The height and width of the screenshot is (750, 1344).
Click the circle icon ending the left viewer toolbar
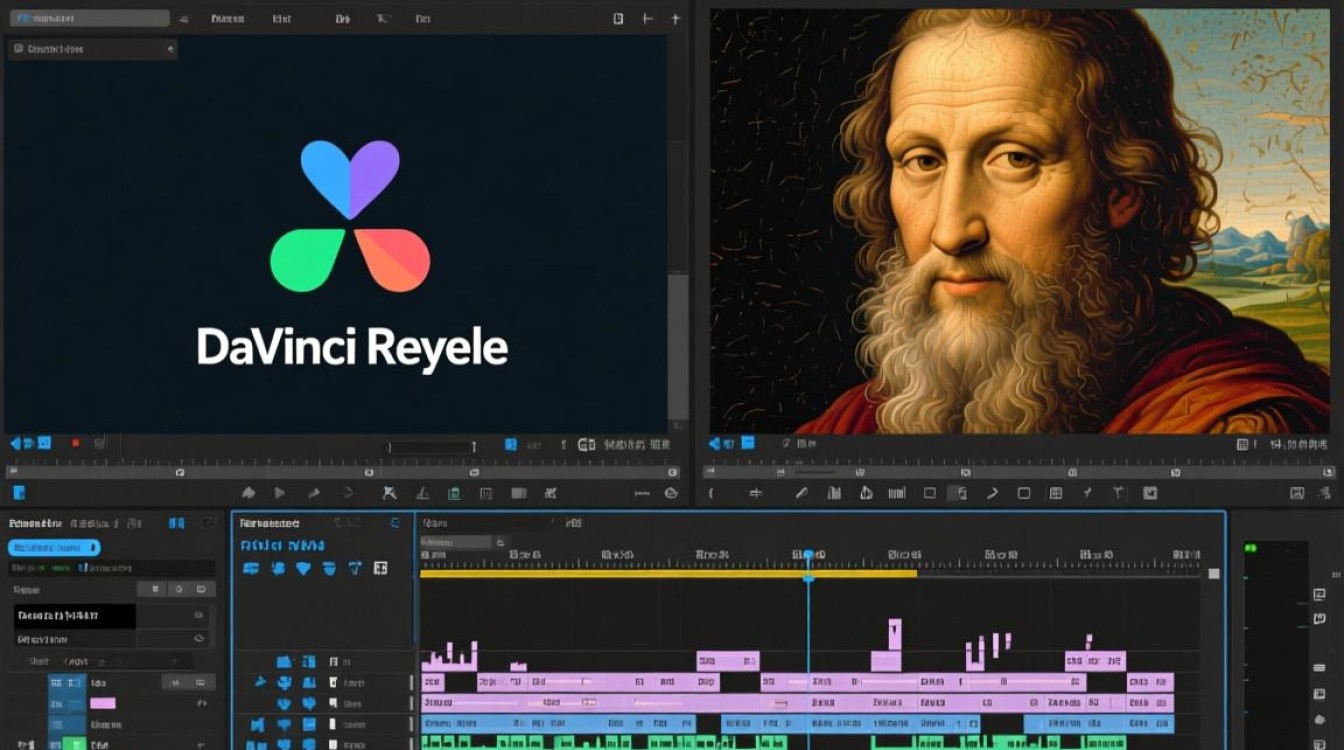click(672, 493)
